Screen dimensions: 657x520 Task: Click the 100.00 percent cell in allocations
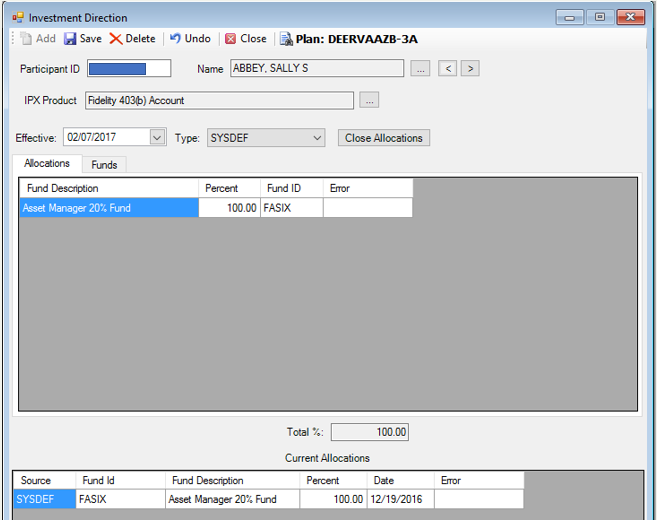click(230, 208)
